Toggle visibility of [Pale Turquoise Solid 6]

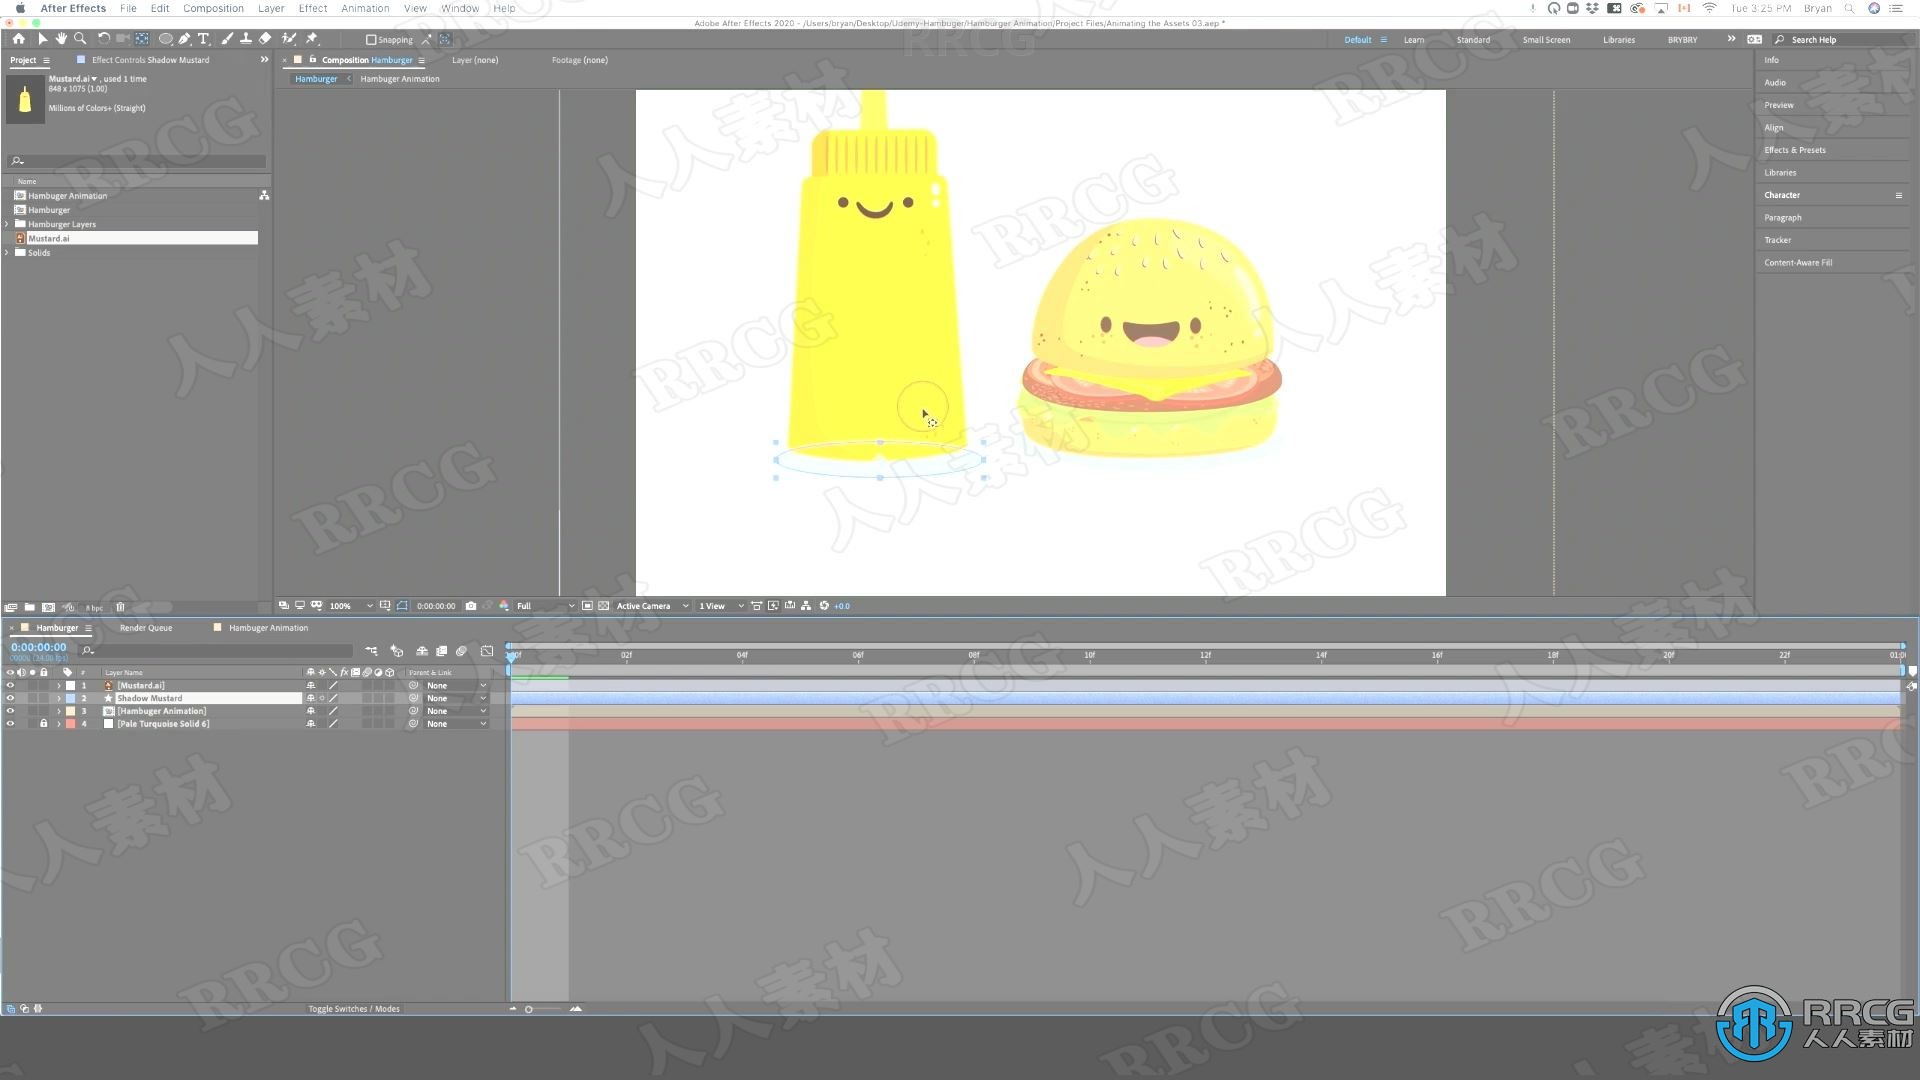point(11,724)
